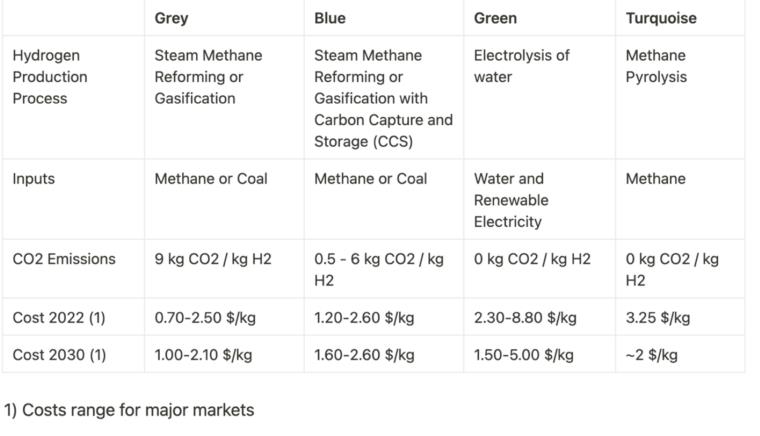Click the Grey column header

pos(171,18)
